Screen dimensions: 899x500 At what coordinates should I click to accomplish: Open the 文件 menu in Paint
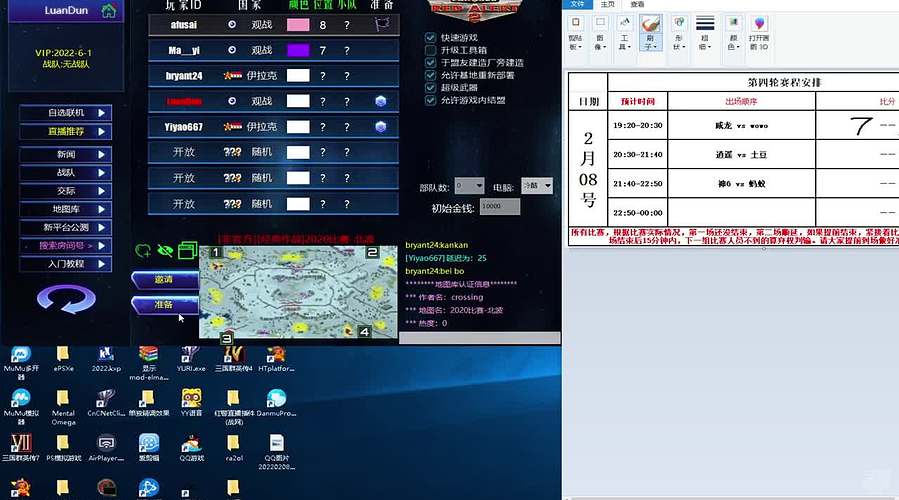pos(577,5)
